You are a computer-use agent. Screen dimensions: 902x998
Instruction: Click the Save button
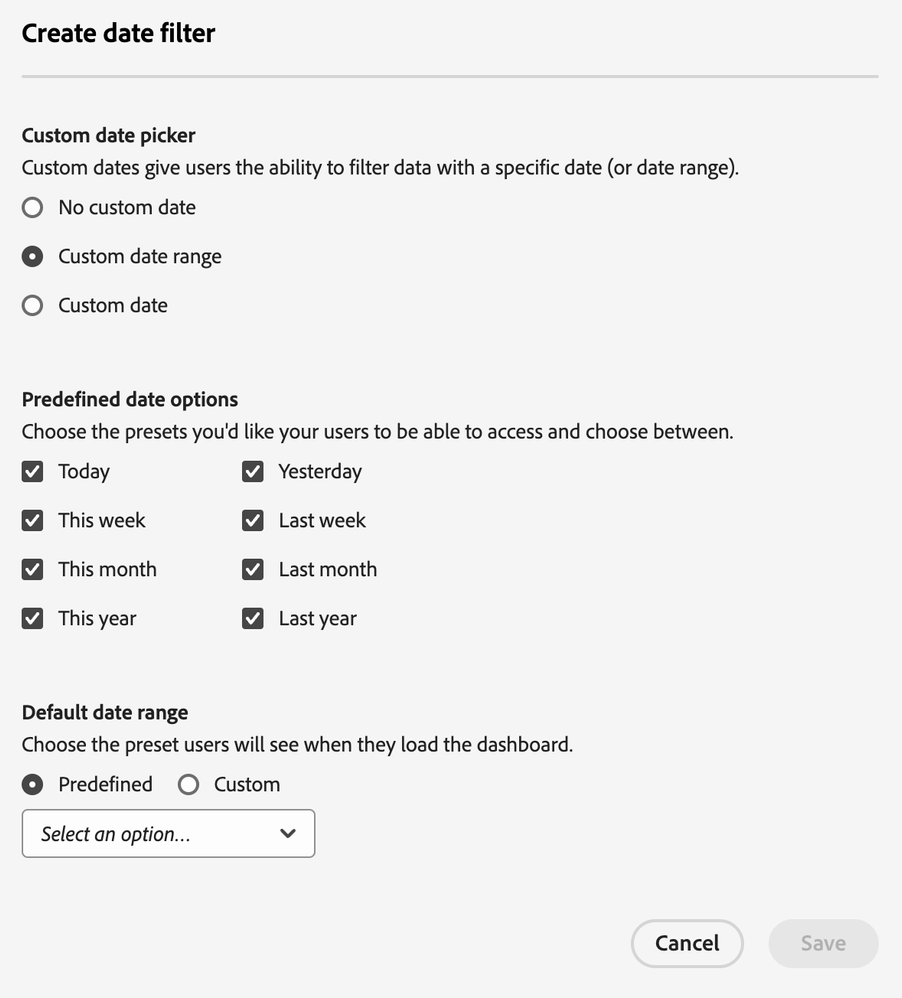coord(823,944)
